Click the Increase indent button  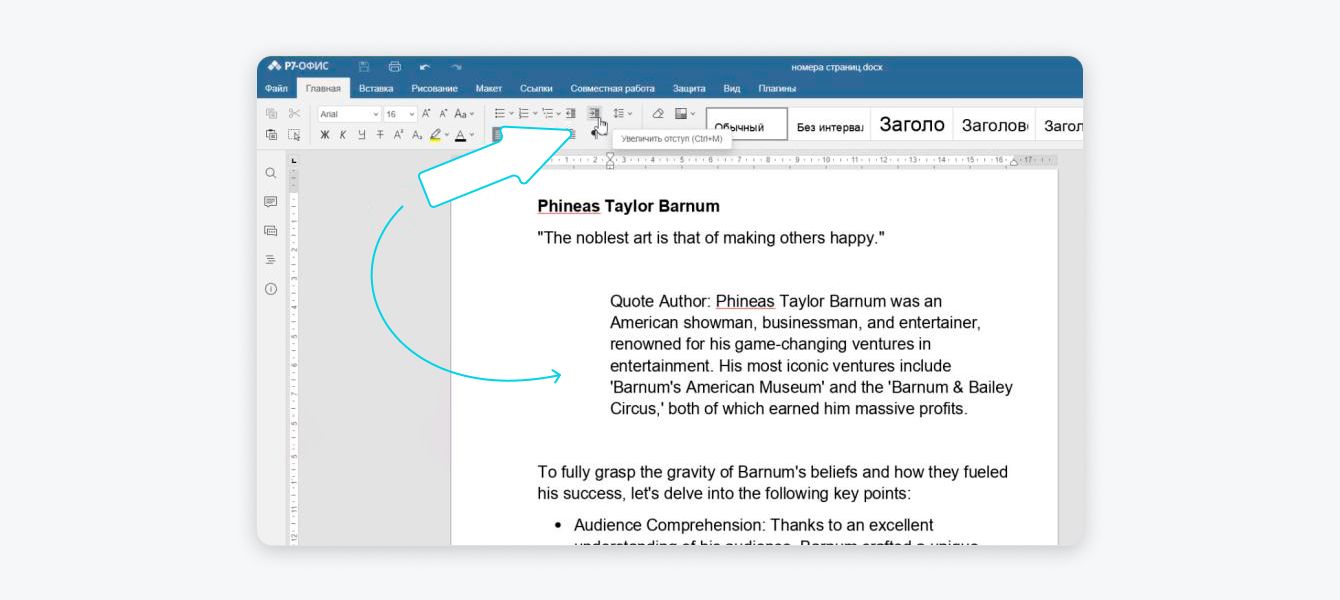coord(594,114)
